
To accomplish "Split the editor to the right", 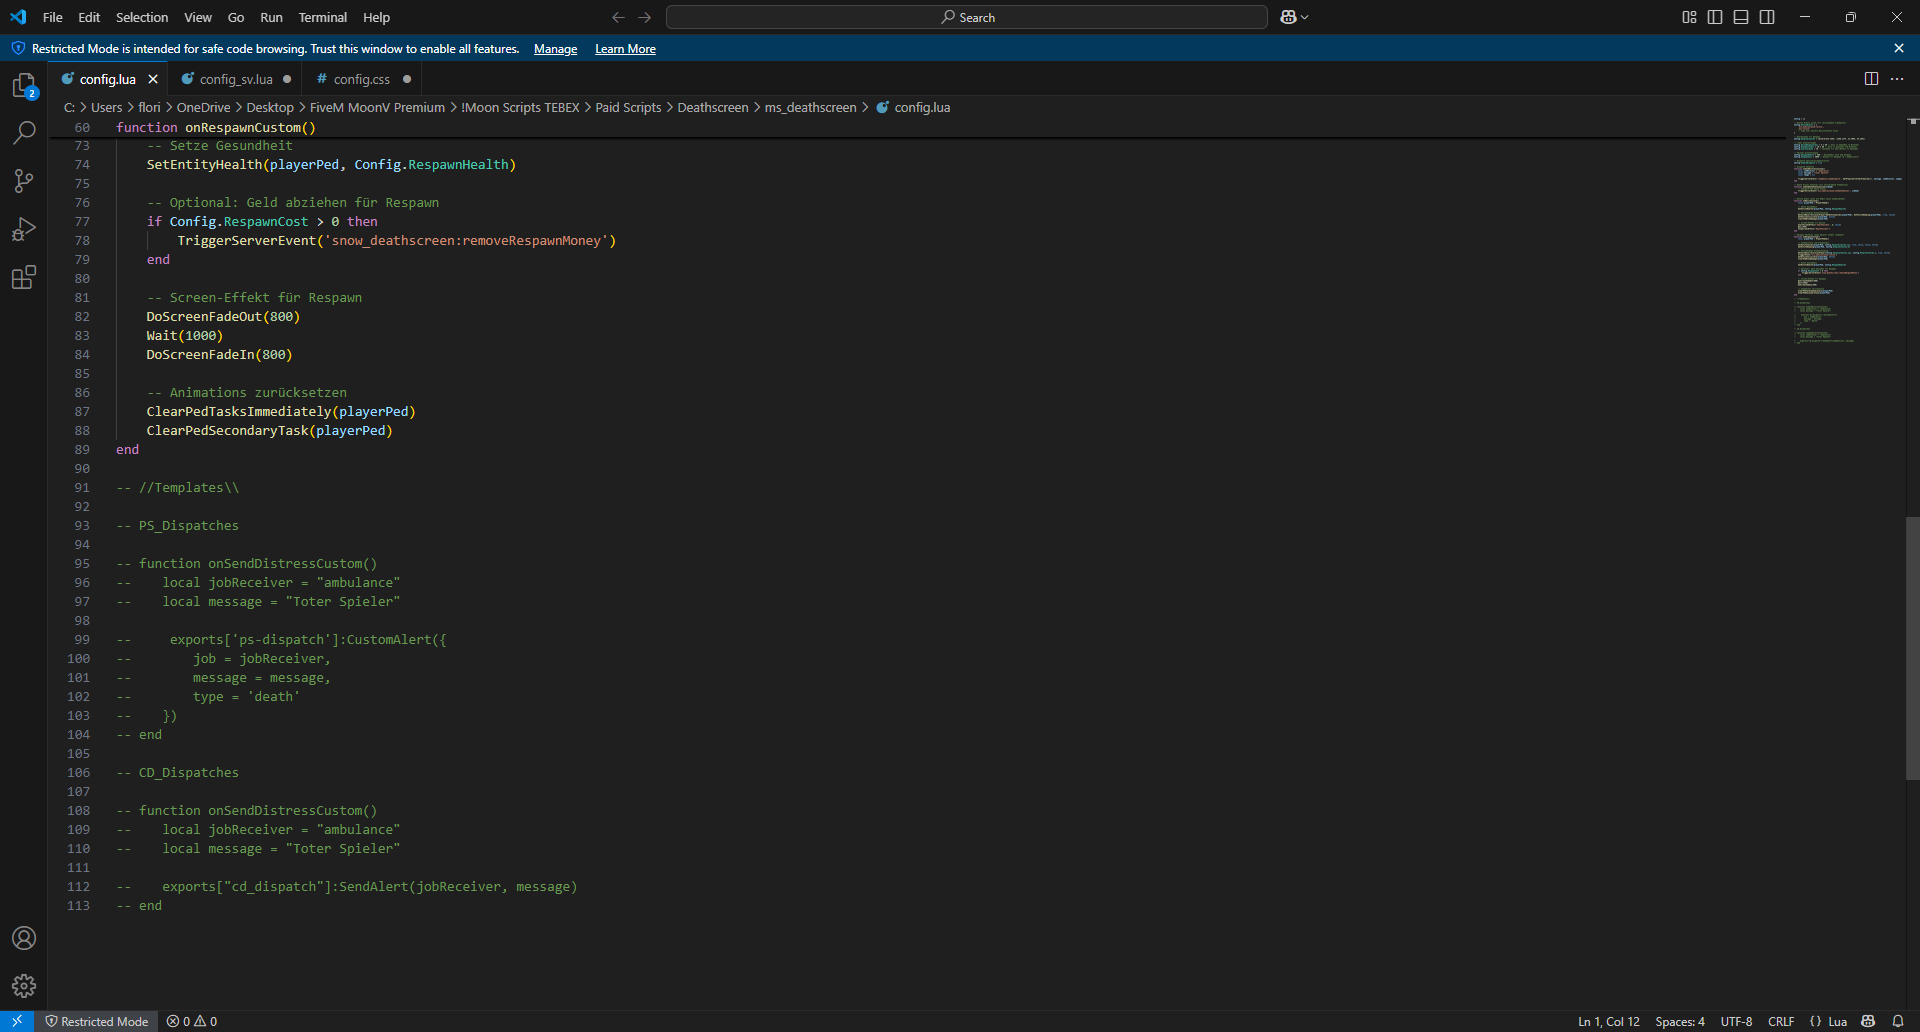I will pos(1871,79).
